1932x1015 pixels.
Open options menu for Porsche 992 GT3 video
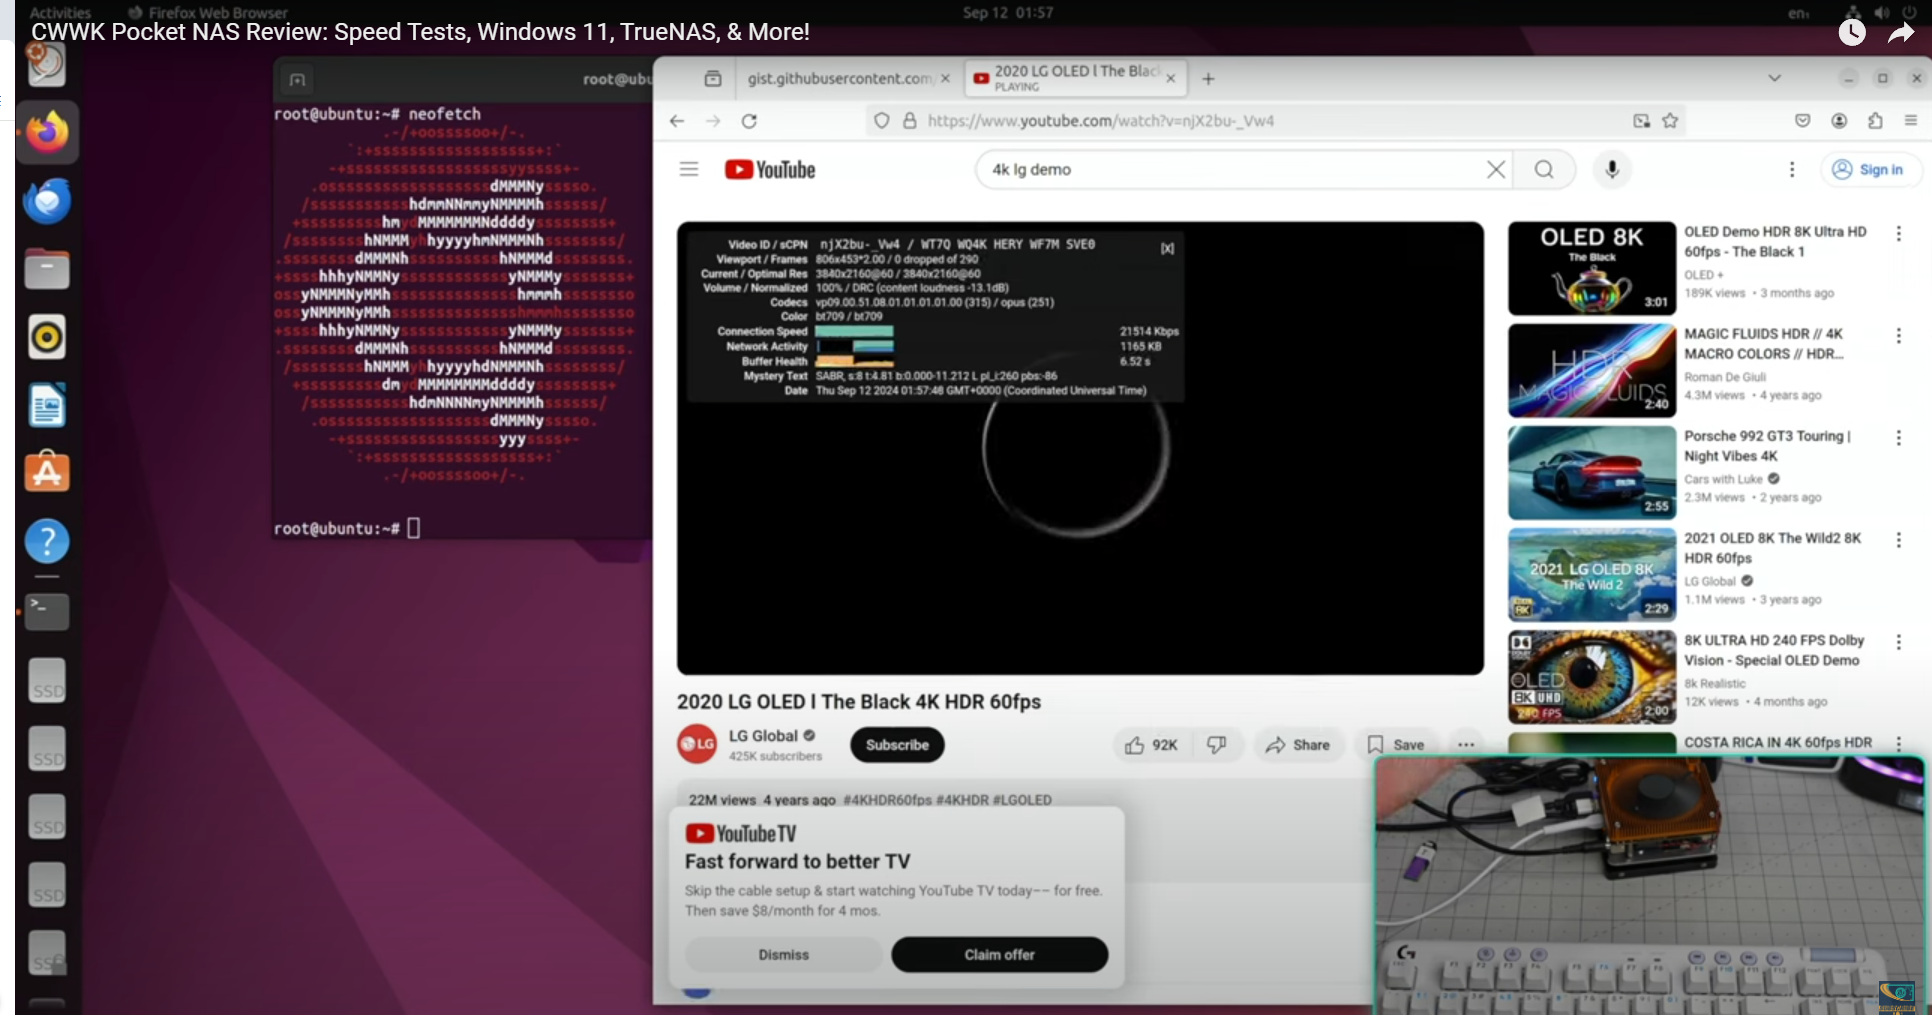[1899, 438]
